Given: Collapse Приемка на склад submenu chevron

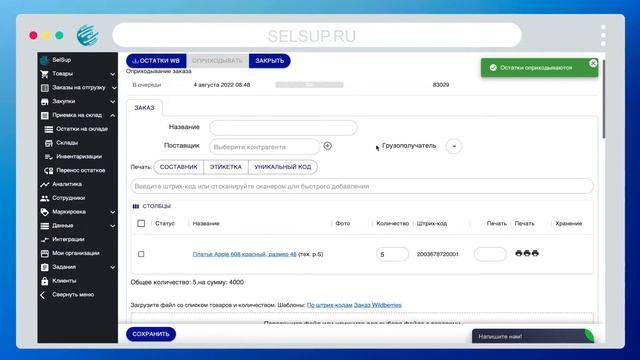Looking at the screenshot, I should point(112,116).
